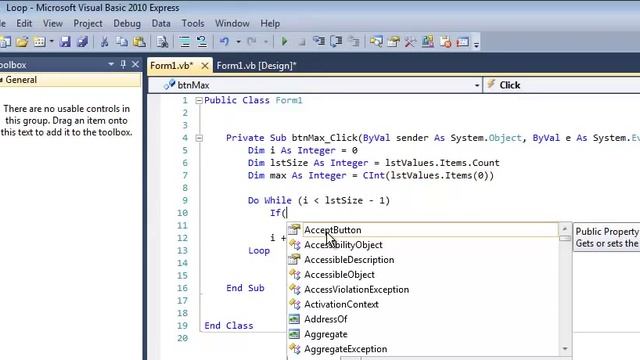Viewport: 640px width, 360px height.
Task: Collapse the btnMax_Click Sub region
Action: pos(199,138)
